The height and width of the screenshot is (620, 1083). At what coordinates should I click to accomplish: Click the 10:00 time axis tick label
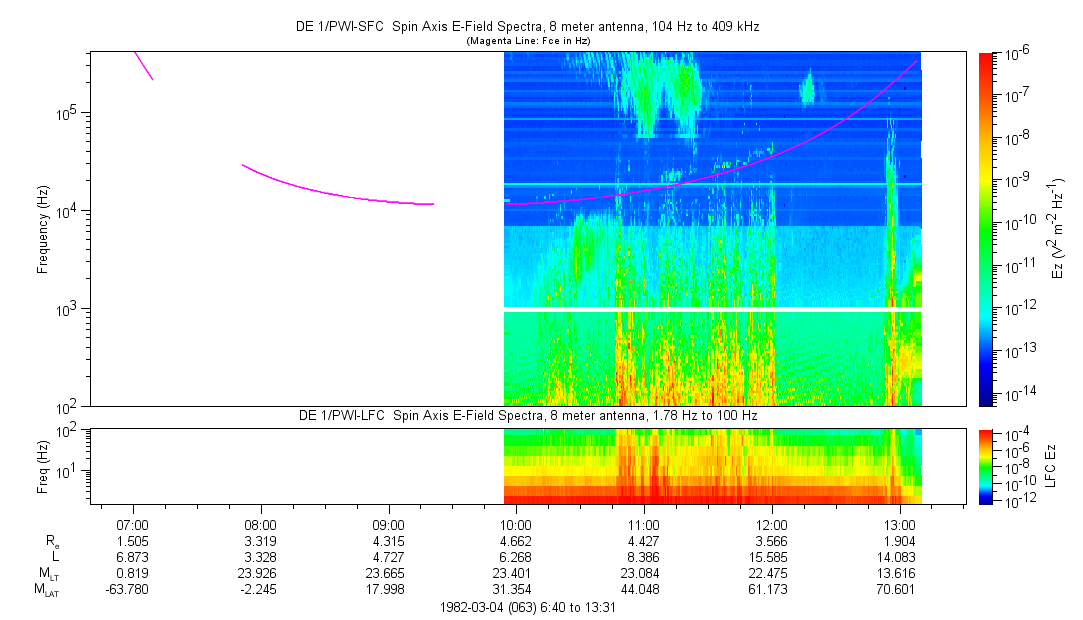tap(516, 524)
